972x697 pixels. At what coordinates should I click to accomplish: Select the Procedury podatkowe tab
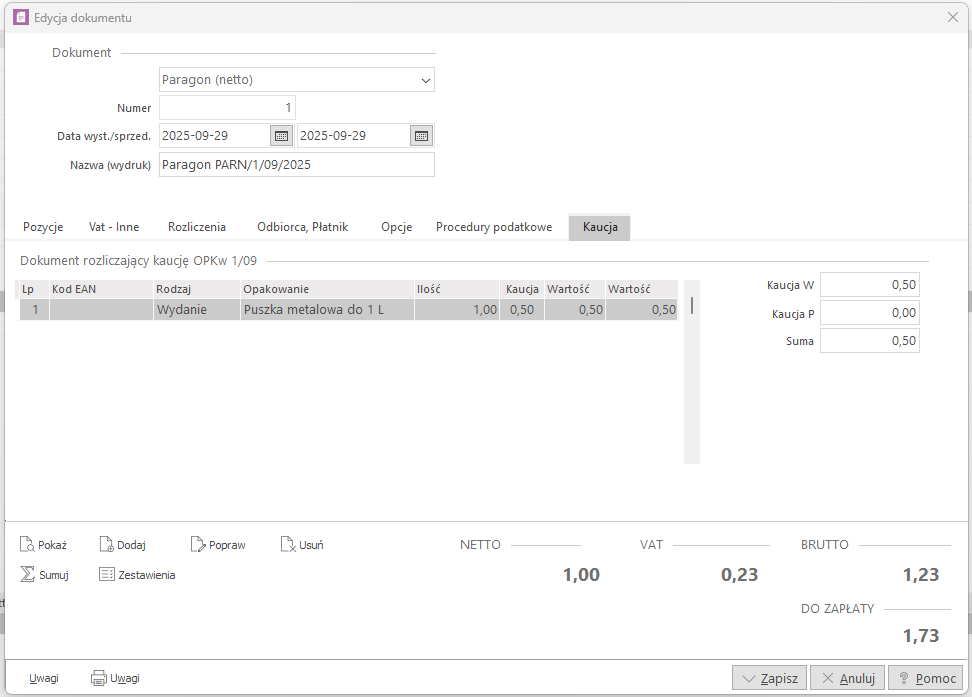[494, 227]
